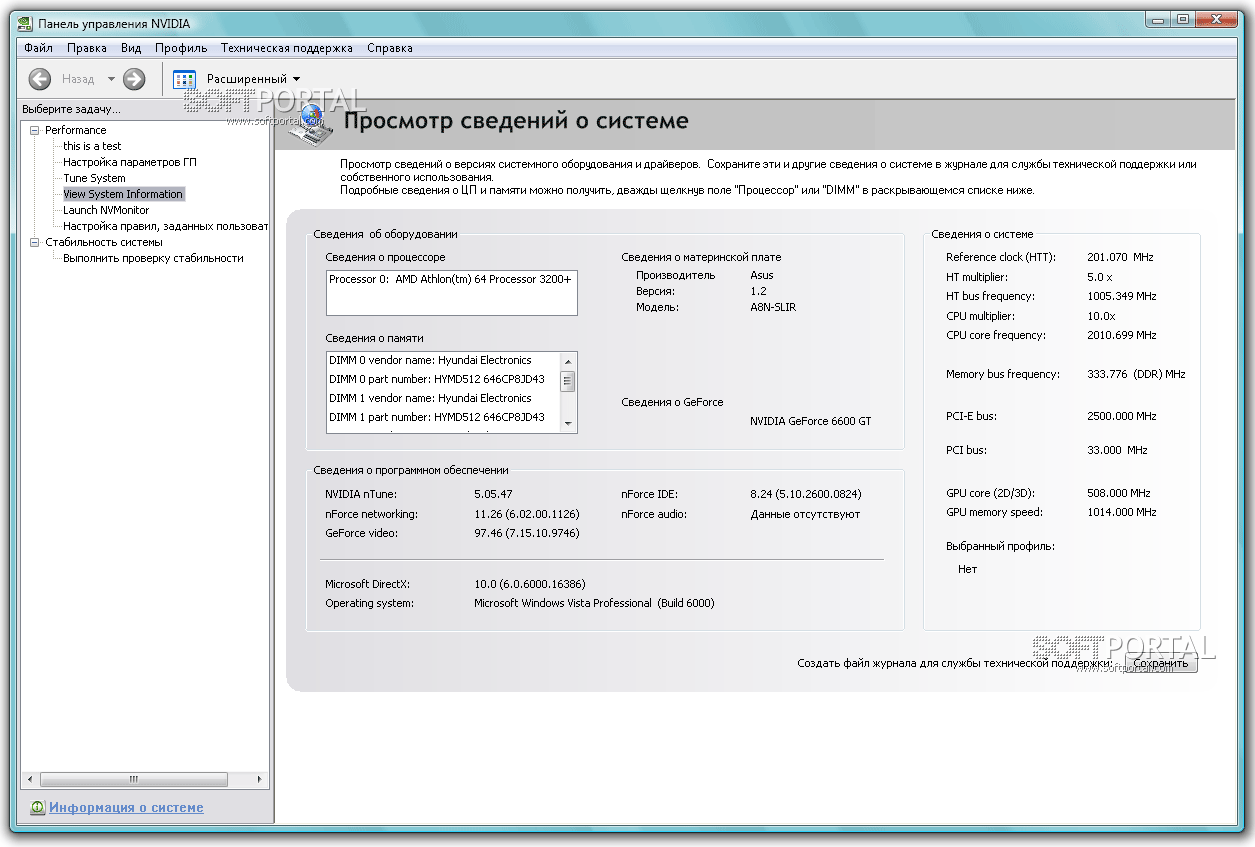Select View System Information tree item
Screen dimensions: 1255x847
pos(123,194)
